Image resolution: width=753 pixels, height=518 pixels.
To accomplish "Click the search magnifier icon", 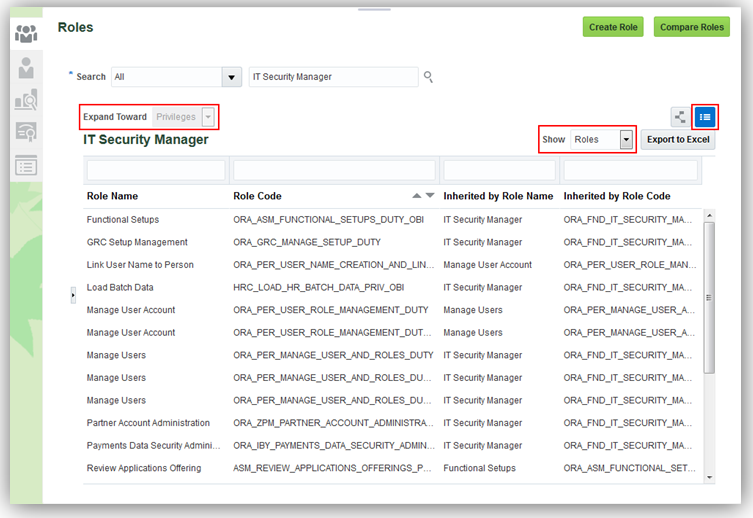I will click(429, 77).
